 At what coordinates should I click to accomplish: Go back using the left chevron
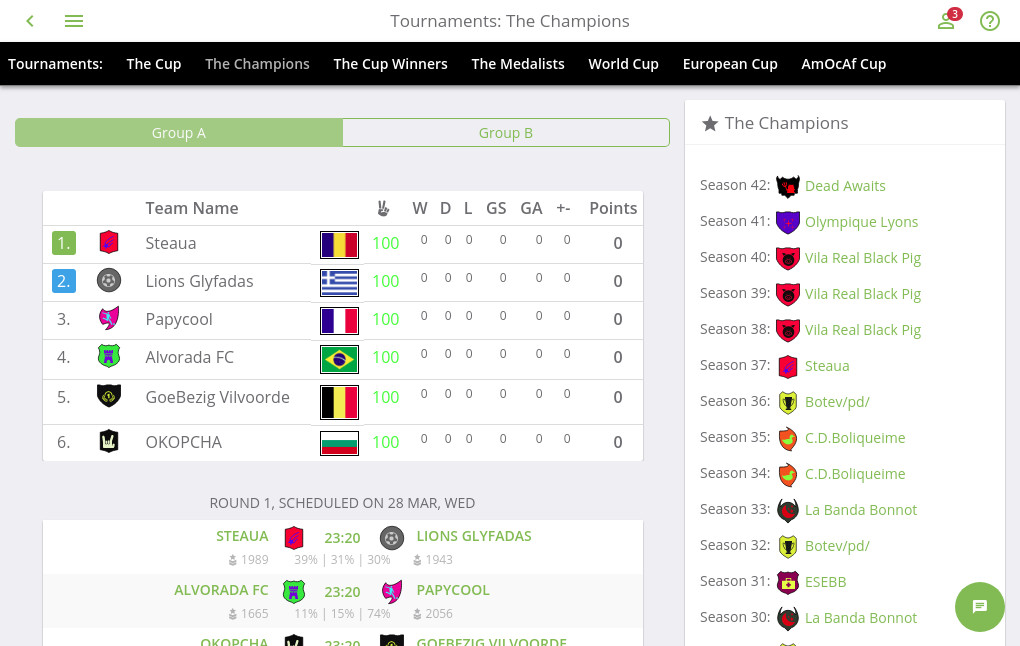30,21
